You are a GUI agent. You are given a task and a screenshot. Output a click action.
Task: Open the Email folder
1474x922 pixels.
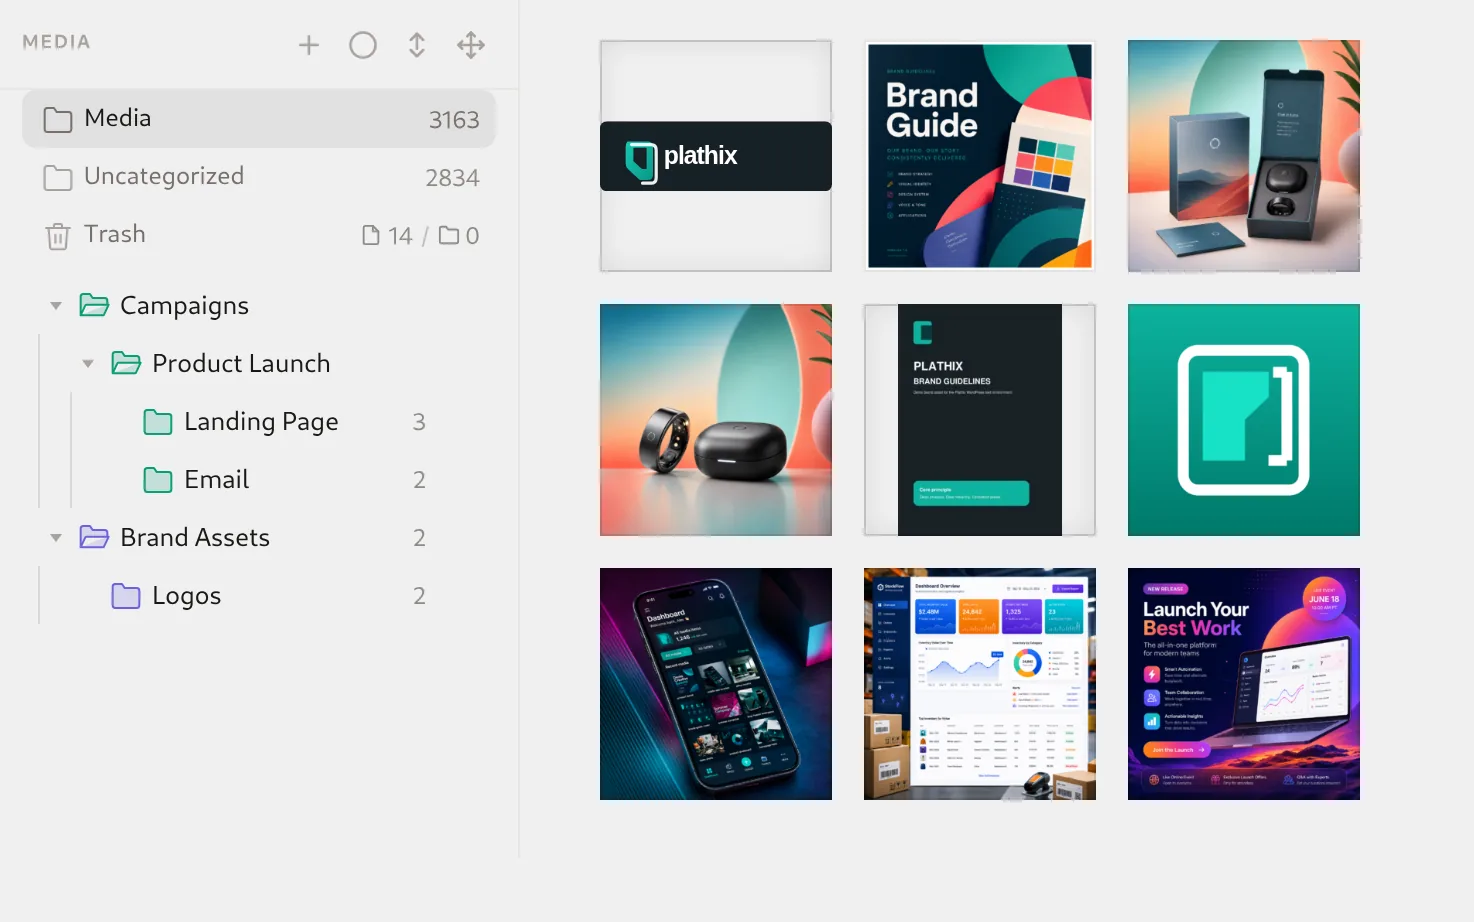(x=216, y=480)
